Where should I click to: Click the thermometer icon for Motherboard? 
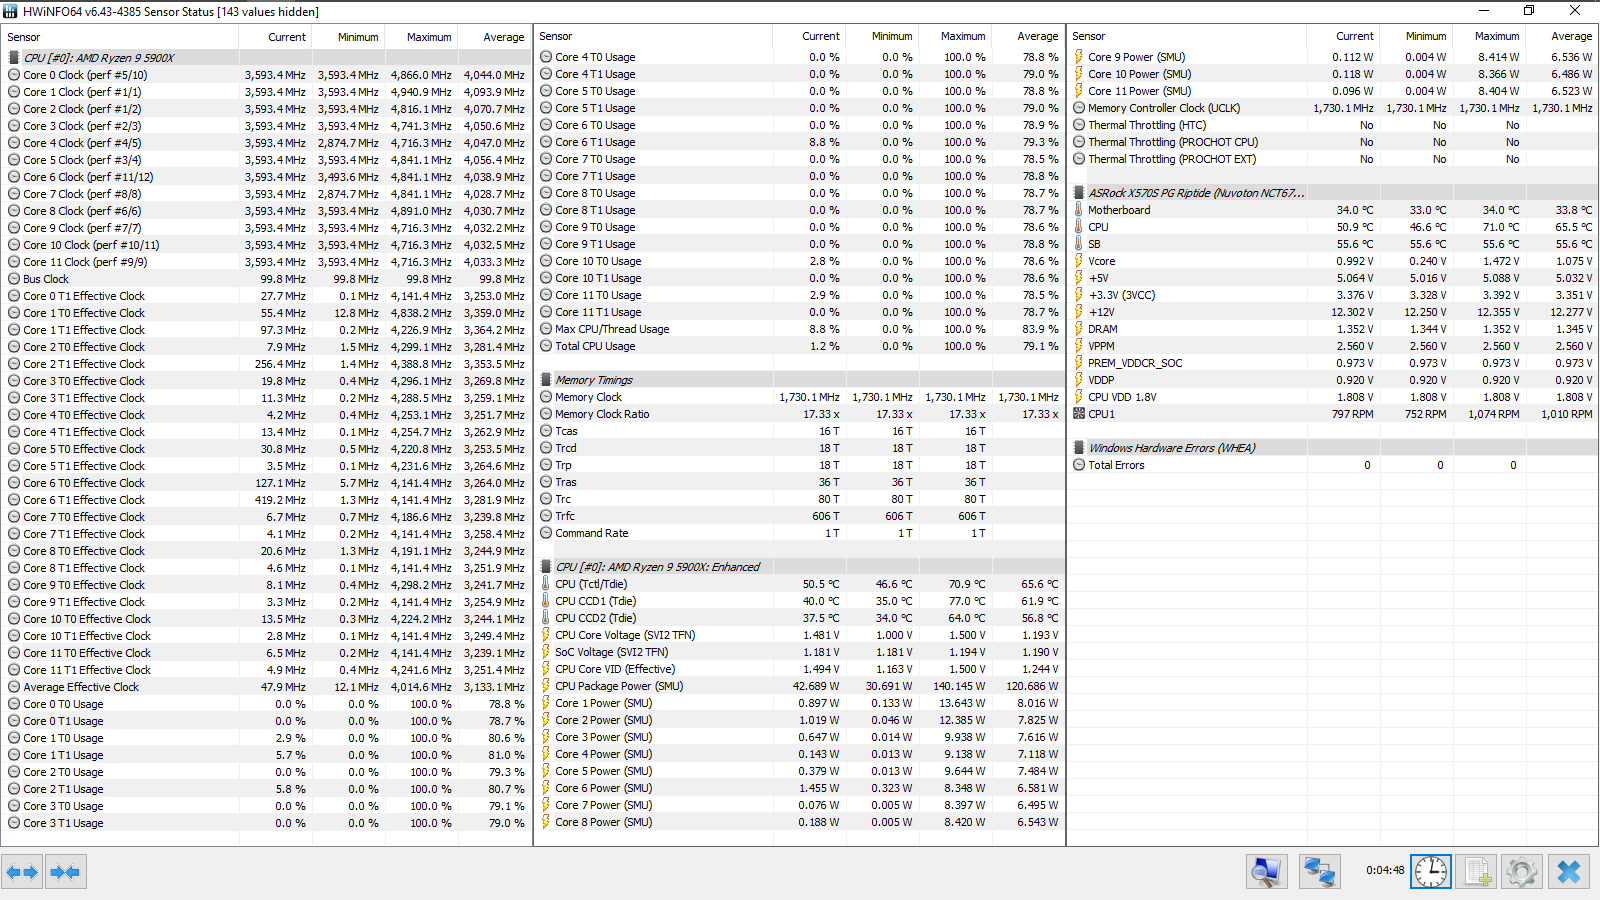1079,210
